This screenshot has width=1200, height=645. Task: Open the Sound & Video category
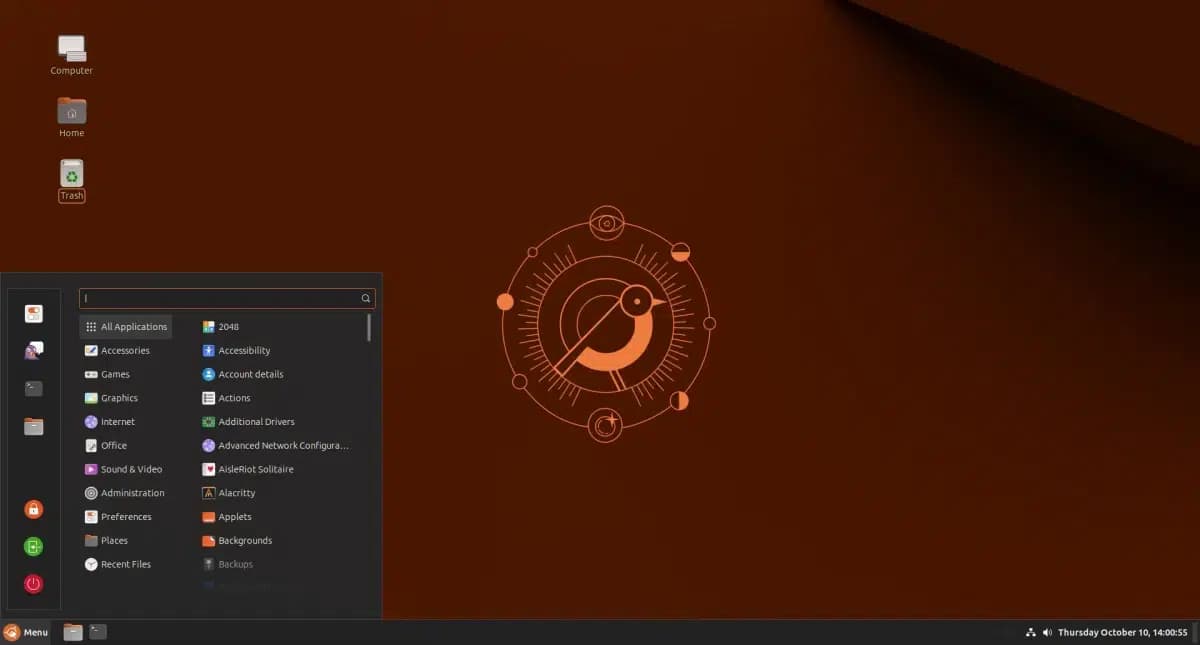point(126,469)
